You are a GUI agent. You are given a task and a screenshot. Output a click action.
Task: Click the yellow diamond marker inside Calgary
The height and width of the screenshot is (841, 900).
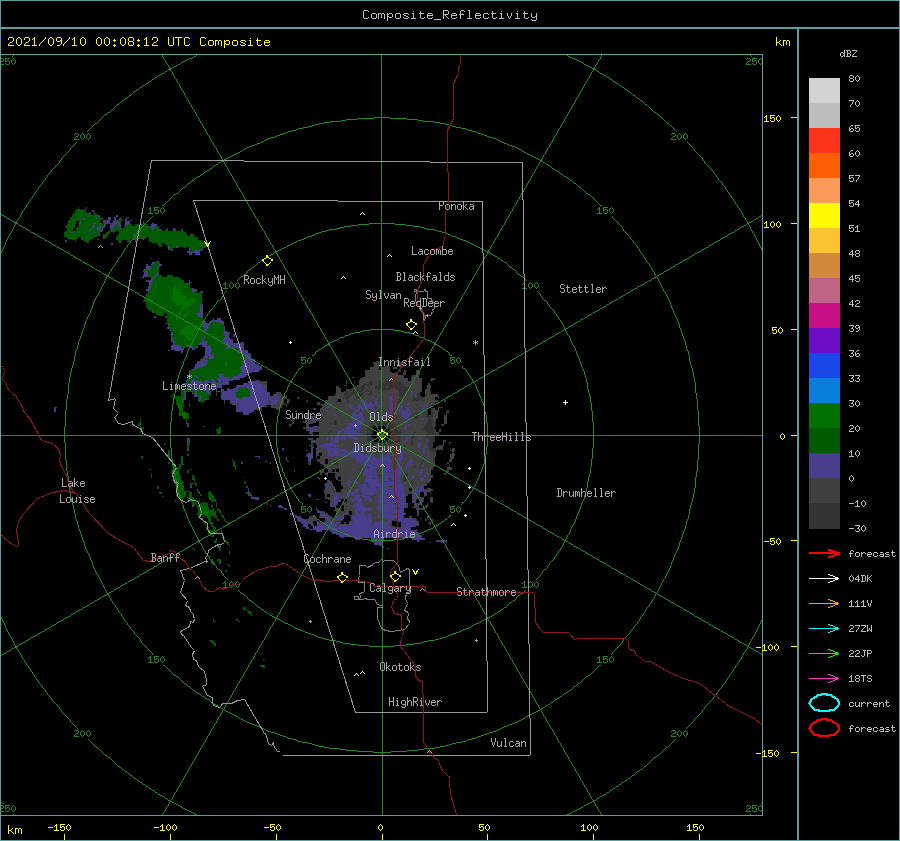(x=395, y=576)
